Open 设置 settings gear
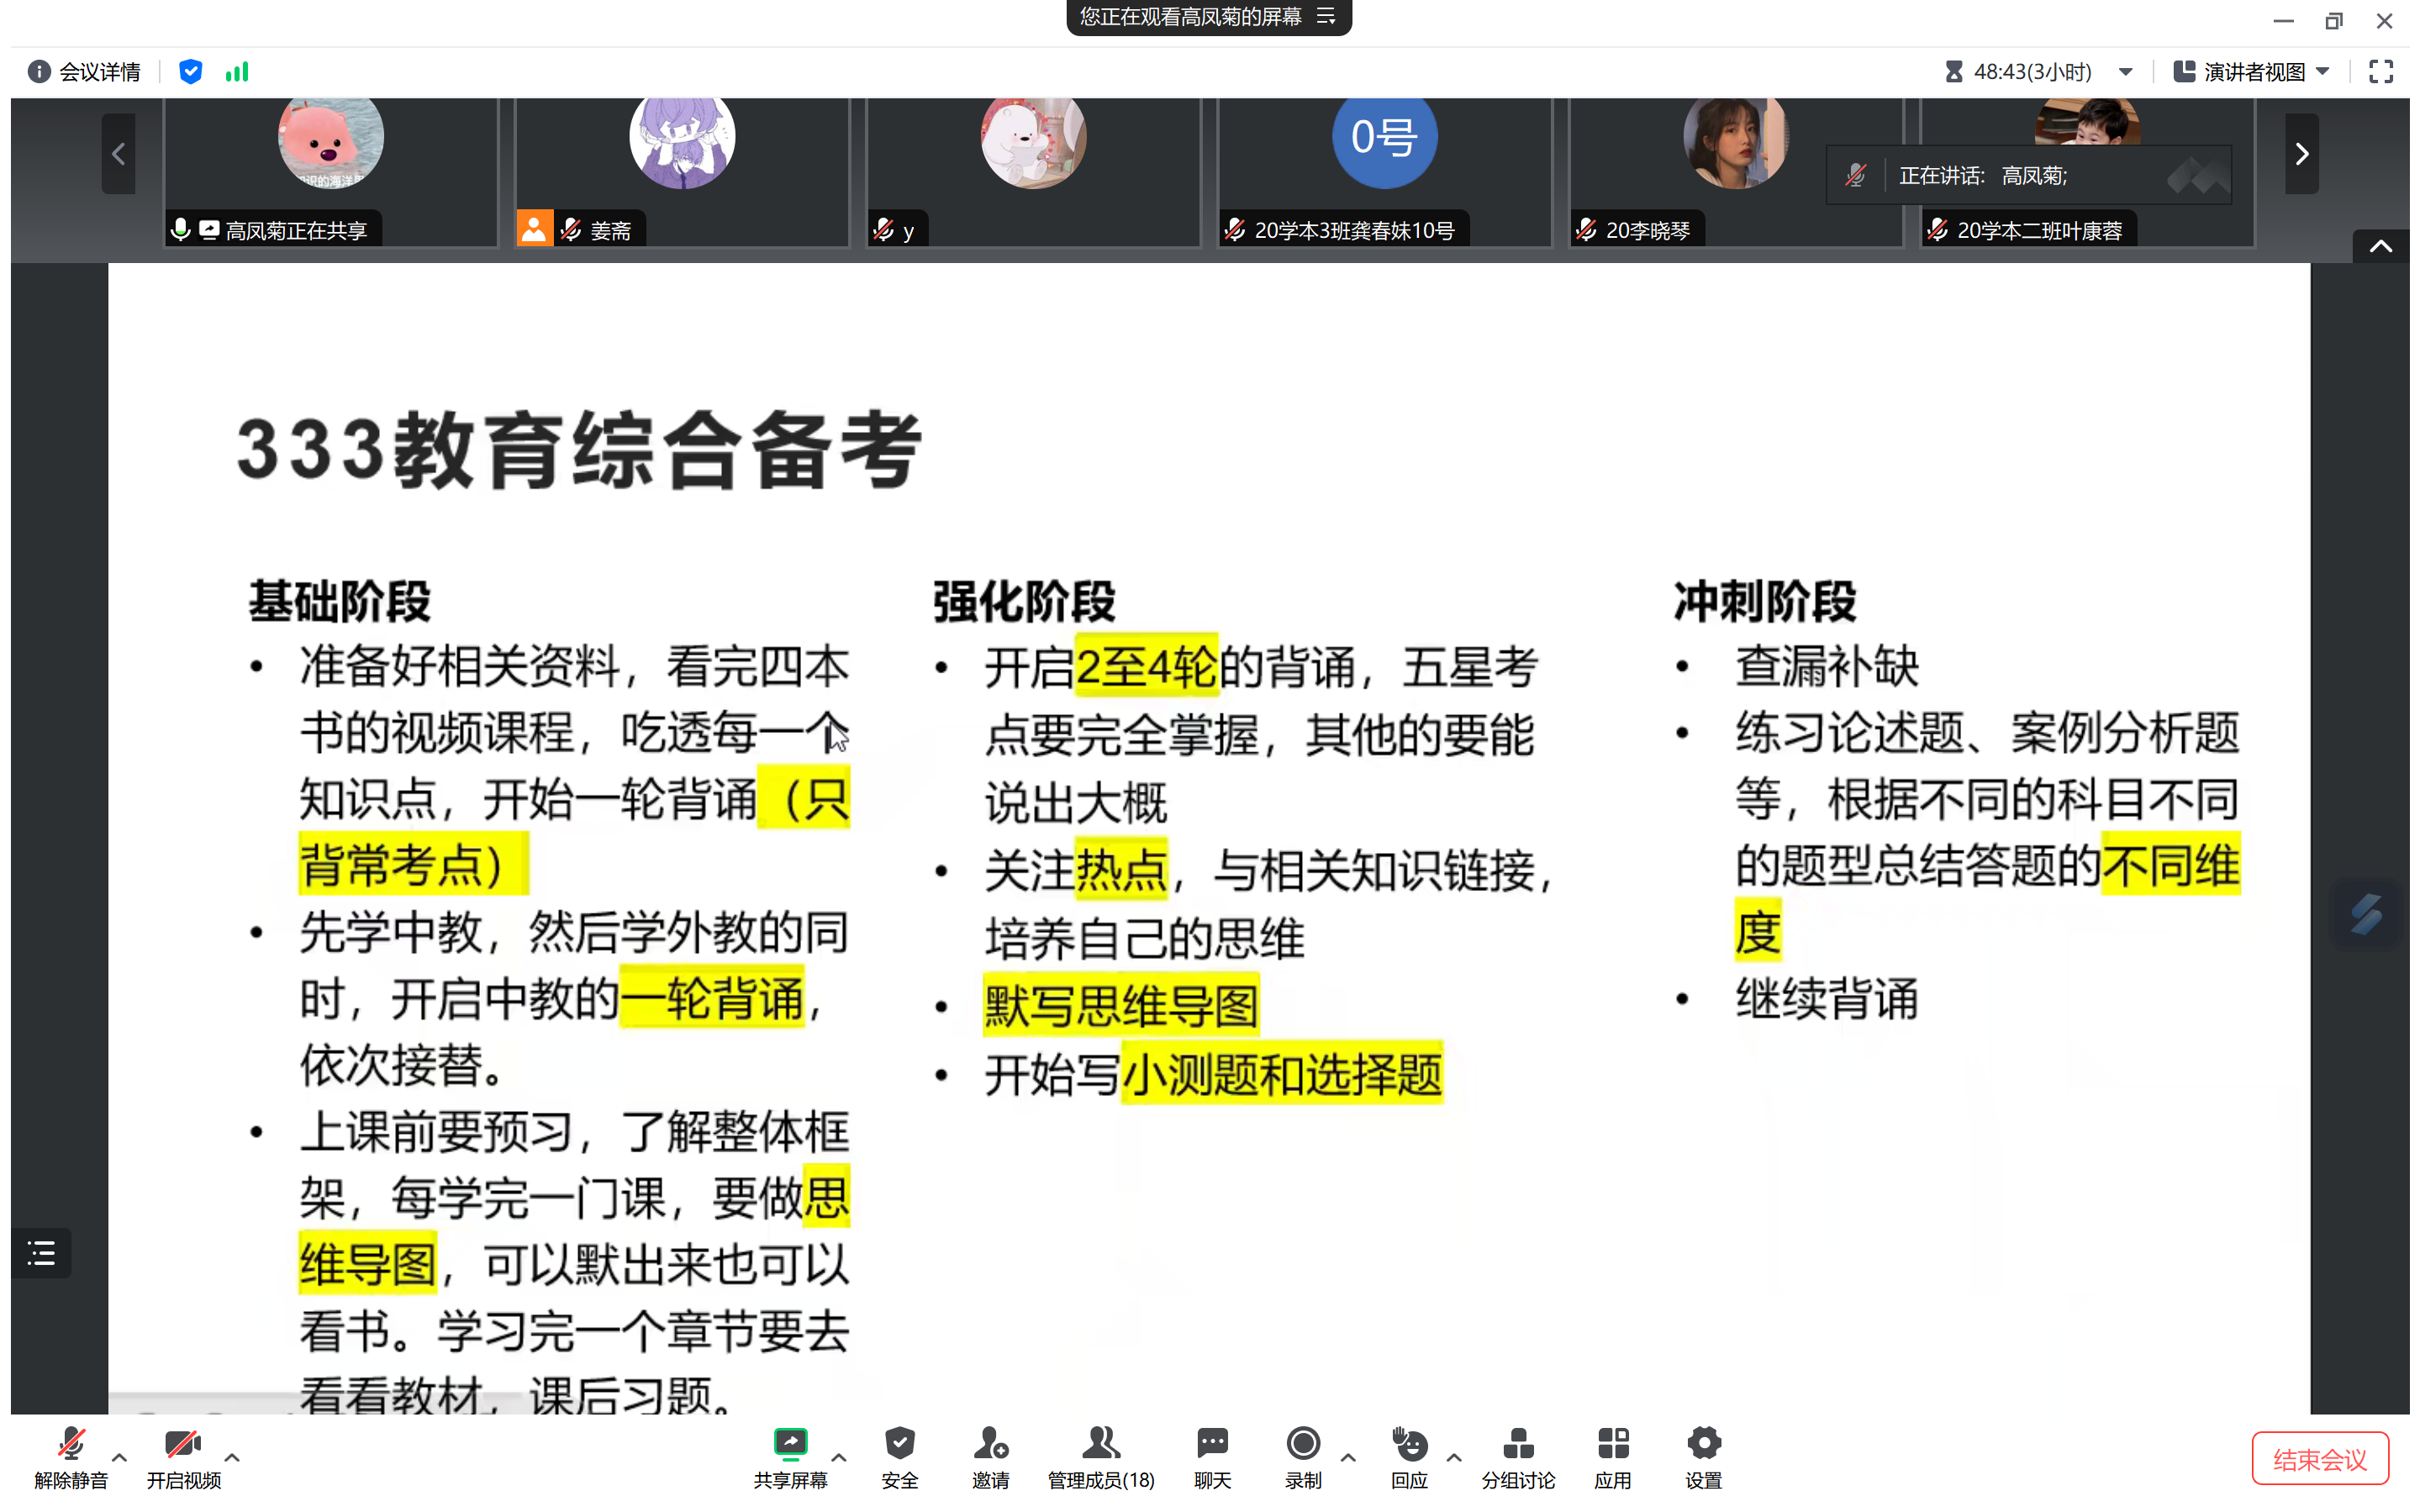 (1704, 1457)
